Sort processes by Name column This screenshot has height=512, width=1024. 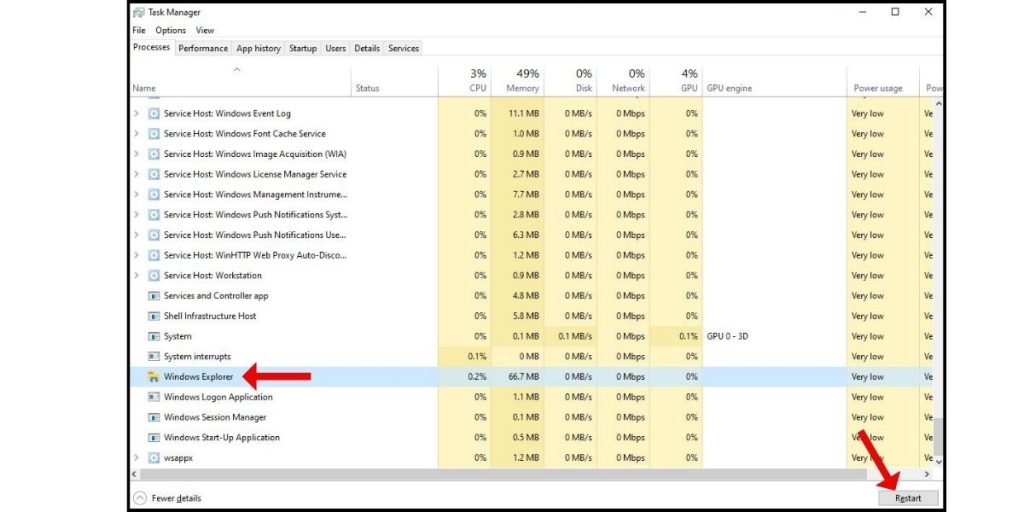click(x=240, y=81)
